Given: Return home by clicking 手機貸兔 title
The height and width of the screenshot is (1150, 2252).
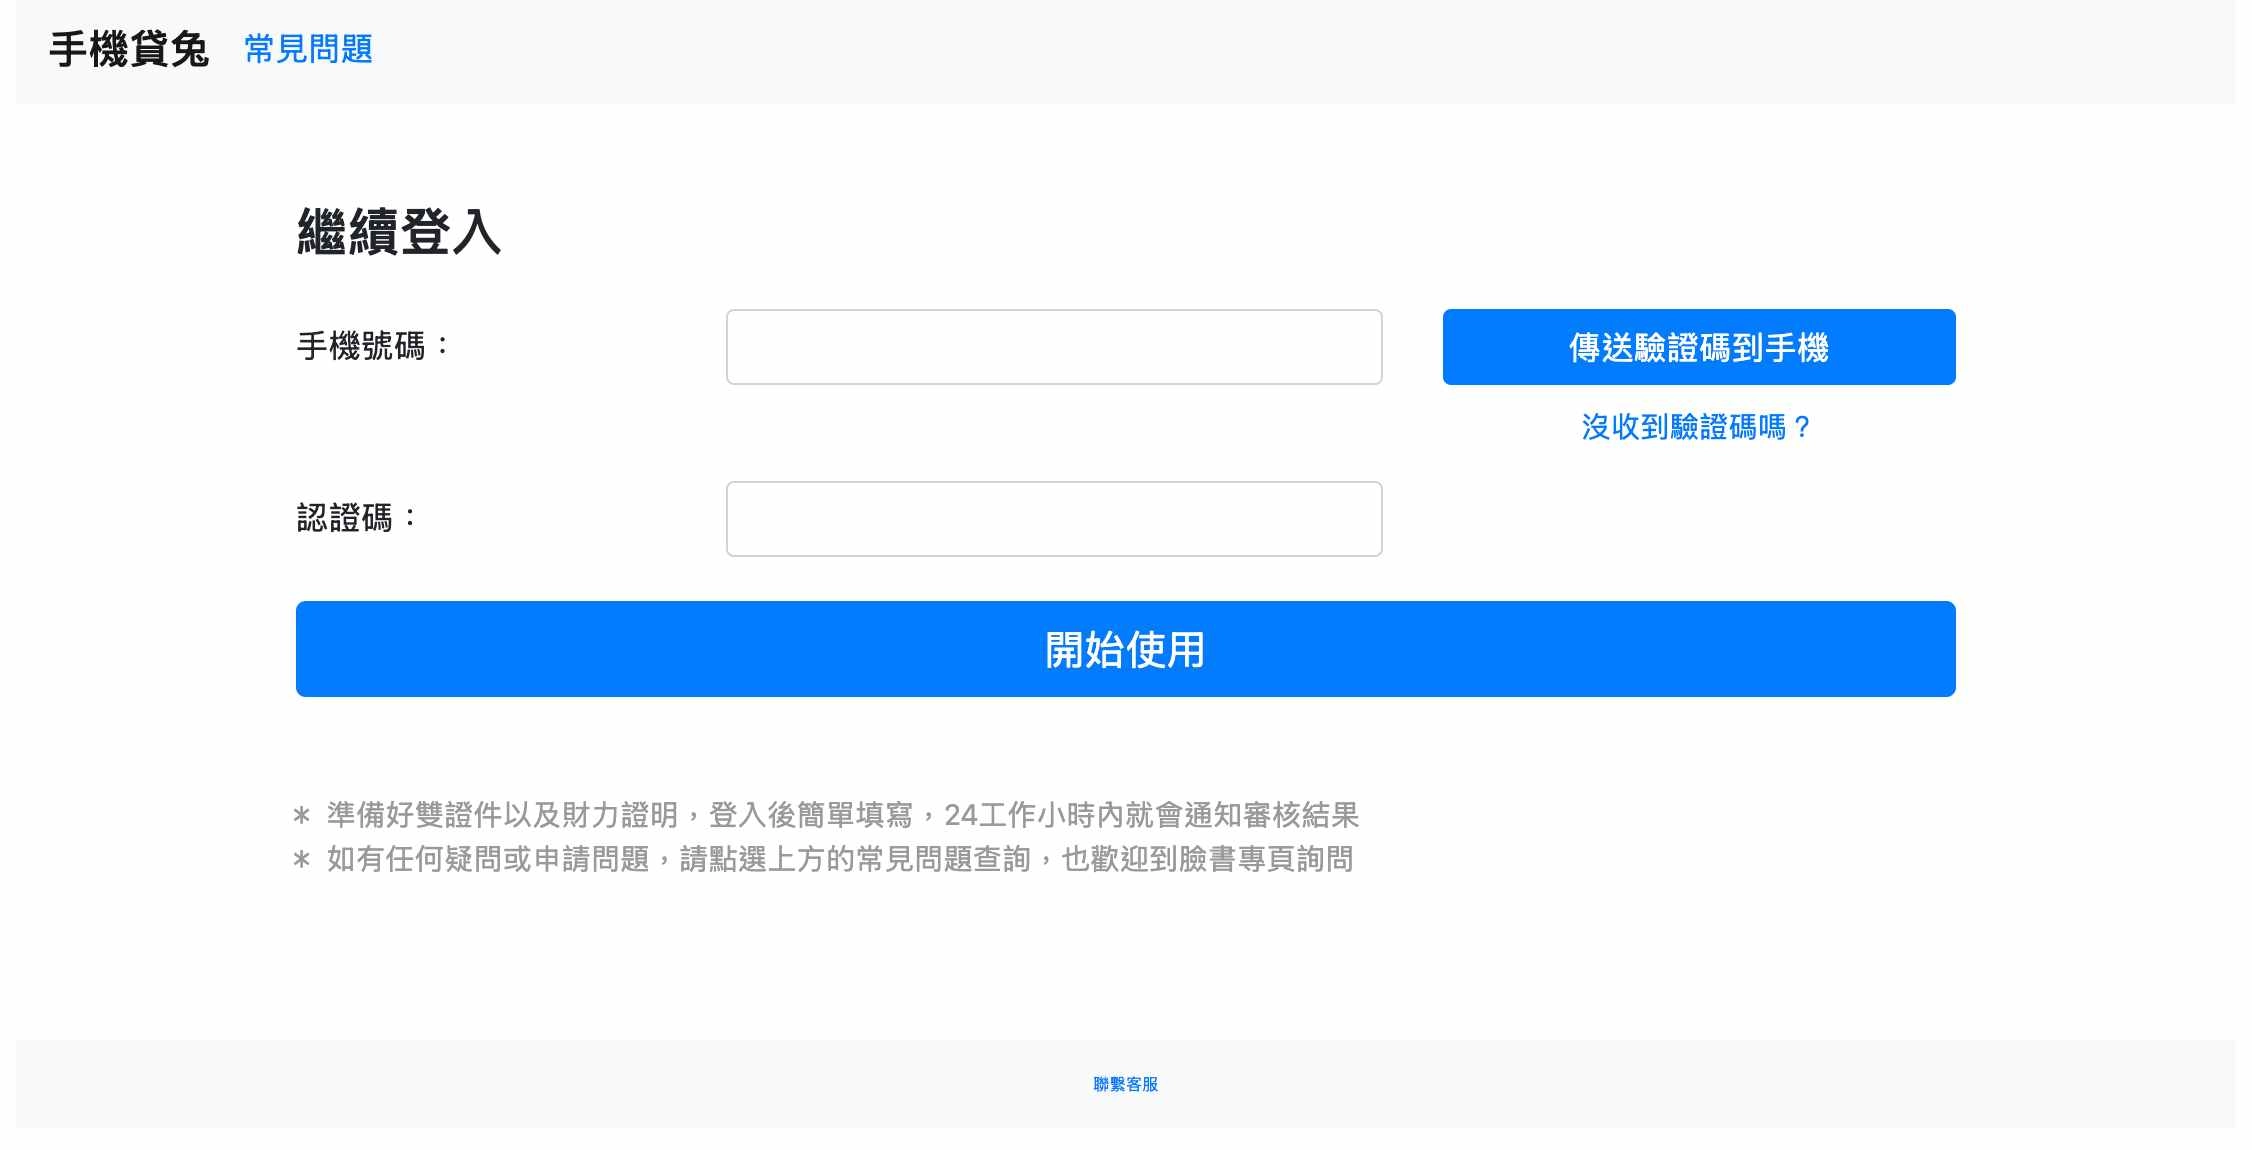Looking at the screenshot, I should pyautogui.click(x=129, y=47).
